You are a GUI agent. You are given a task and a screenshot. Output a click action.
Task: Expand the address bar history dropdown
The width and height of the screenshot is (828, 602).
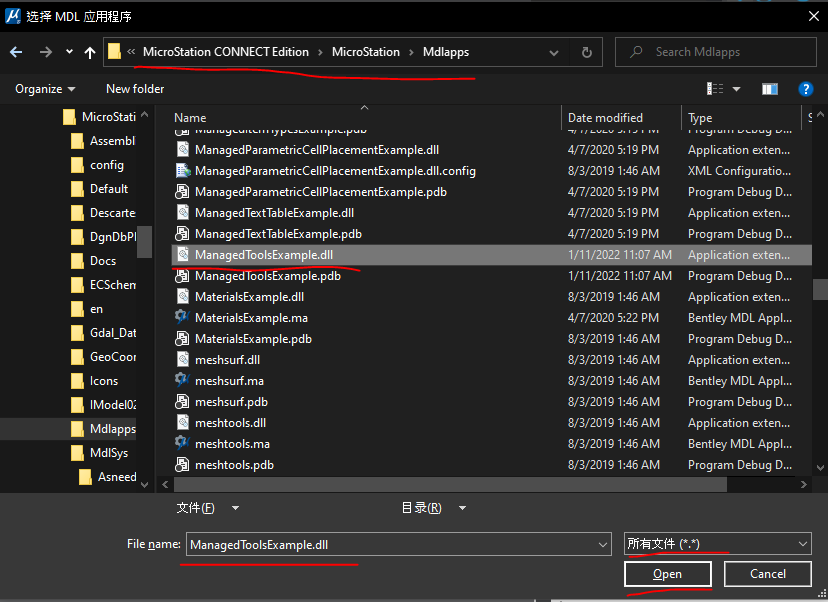pyautogui.click(x=554, y=52)
